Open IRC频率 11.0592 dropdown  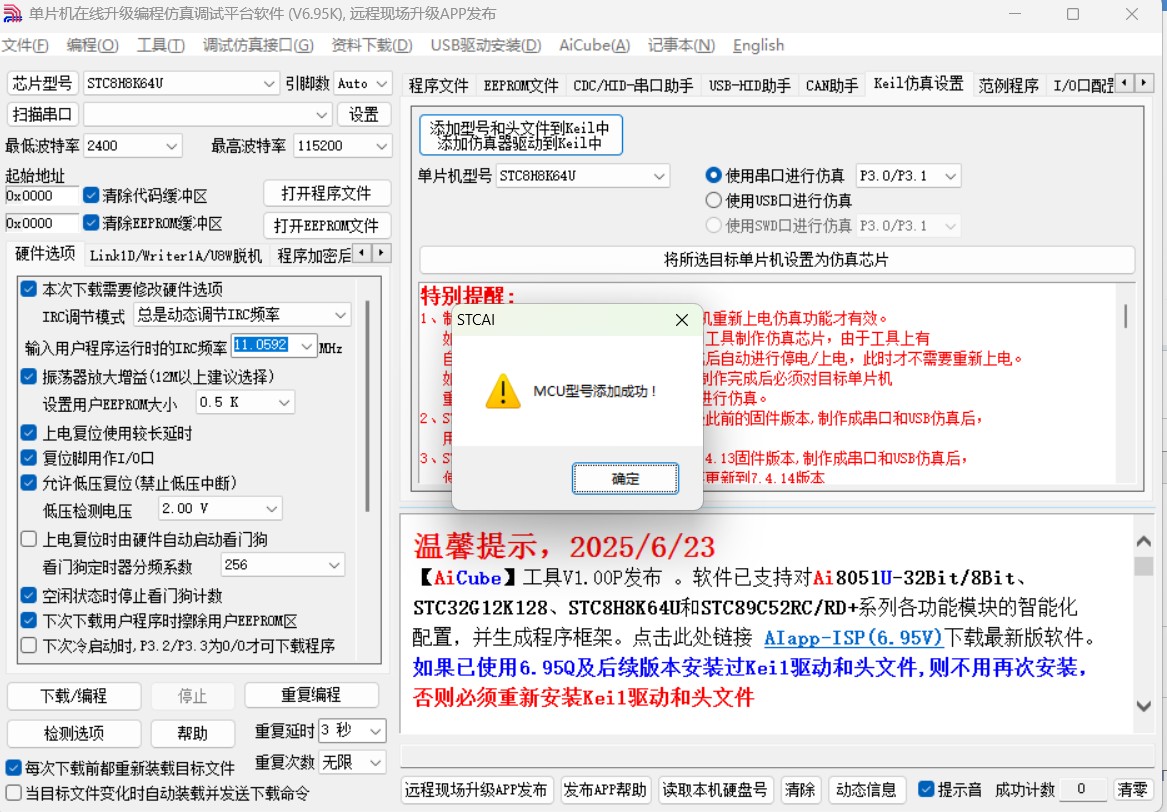click(x=275, y=345)
